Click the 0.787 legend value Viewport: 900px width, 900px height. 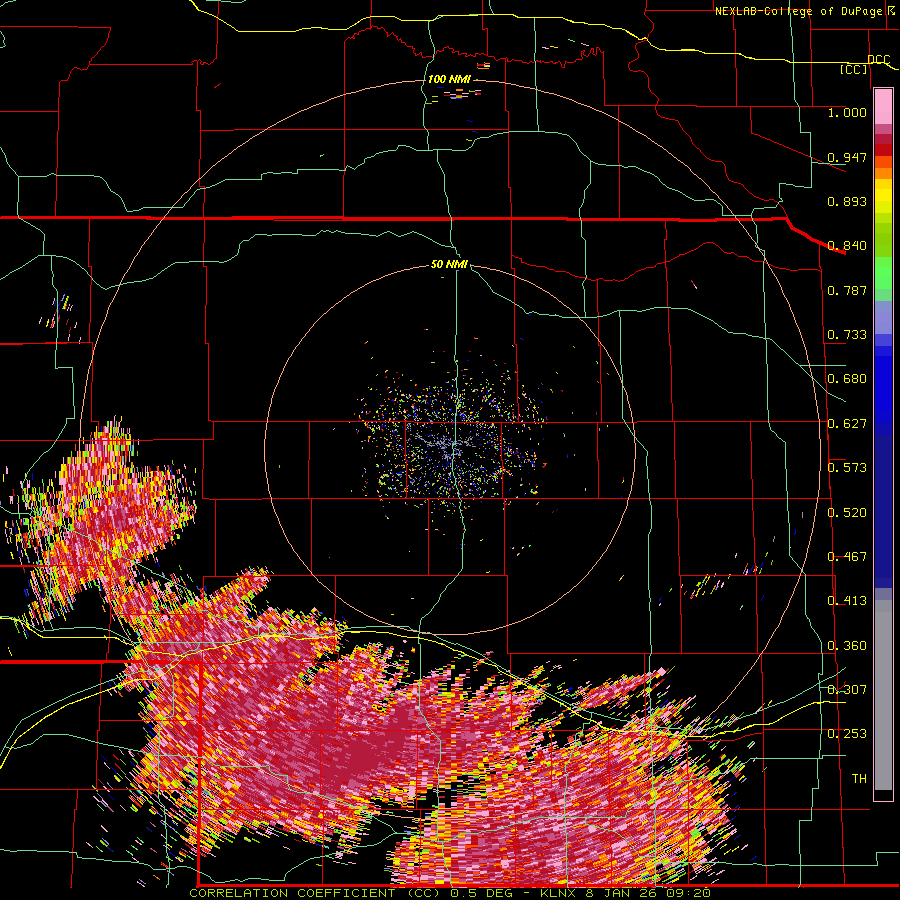847,290
